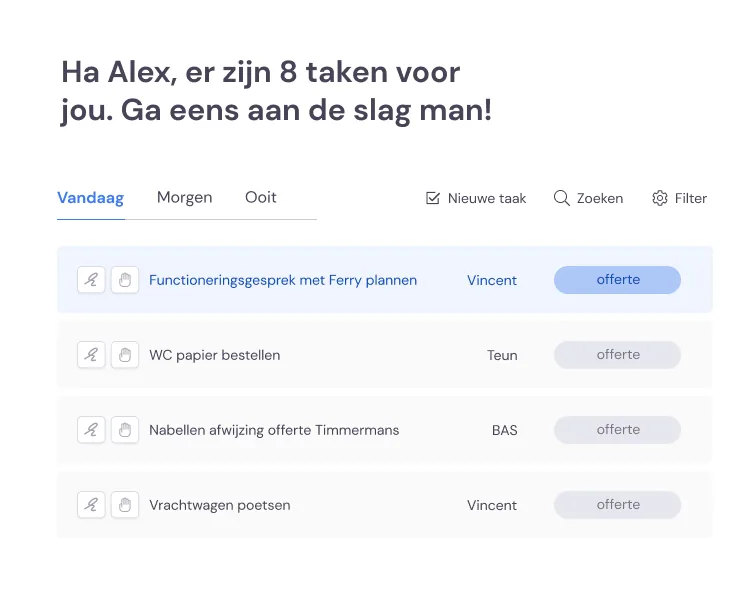
Task: Click Vincent on Functioneringsgesprek row
Action: pos(492,280)
